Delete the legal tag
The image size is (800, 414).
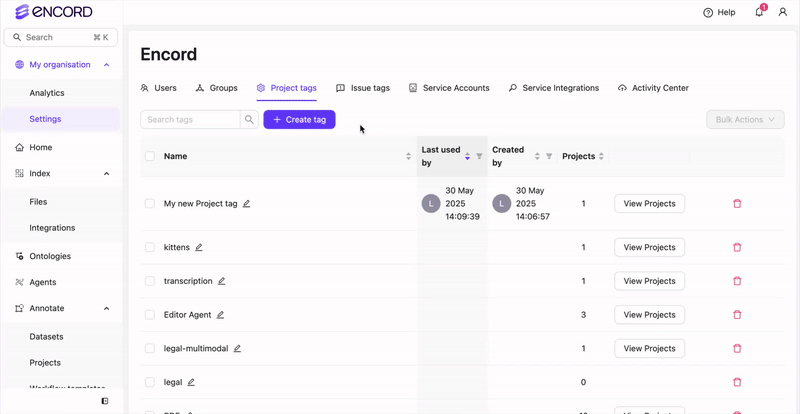[737, 382]
